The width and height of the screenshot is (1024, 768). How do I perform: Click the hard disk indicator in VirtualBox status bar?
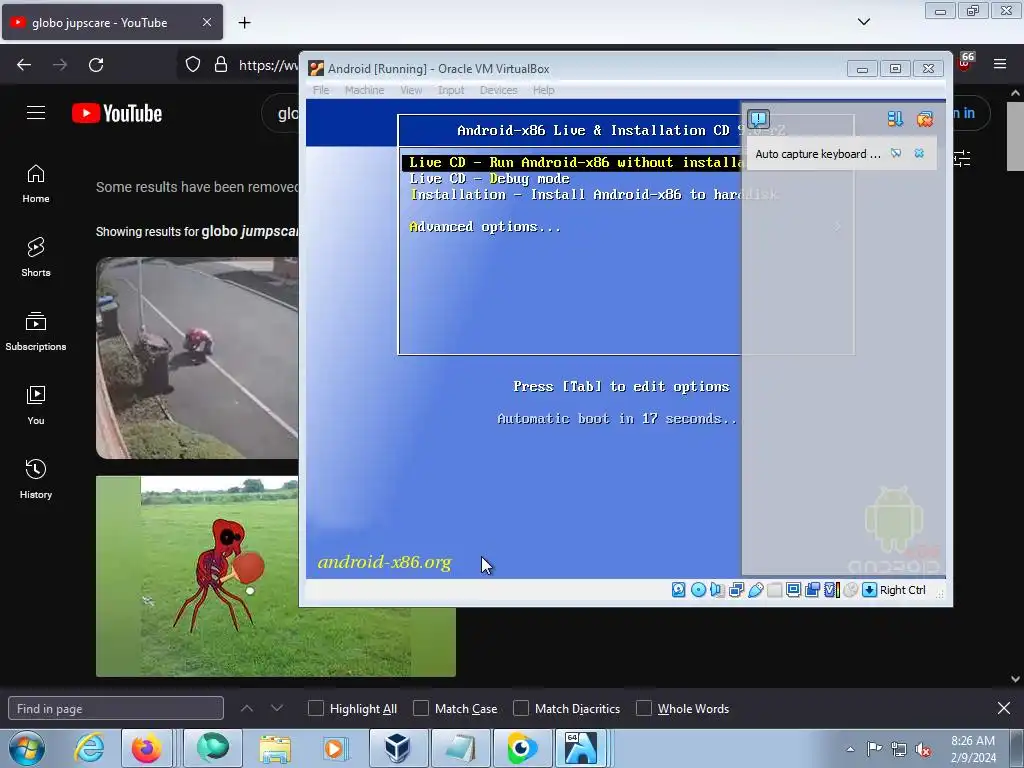click(679, 590)
